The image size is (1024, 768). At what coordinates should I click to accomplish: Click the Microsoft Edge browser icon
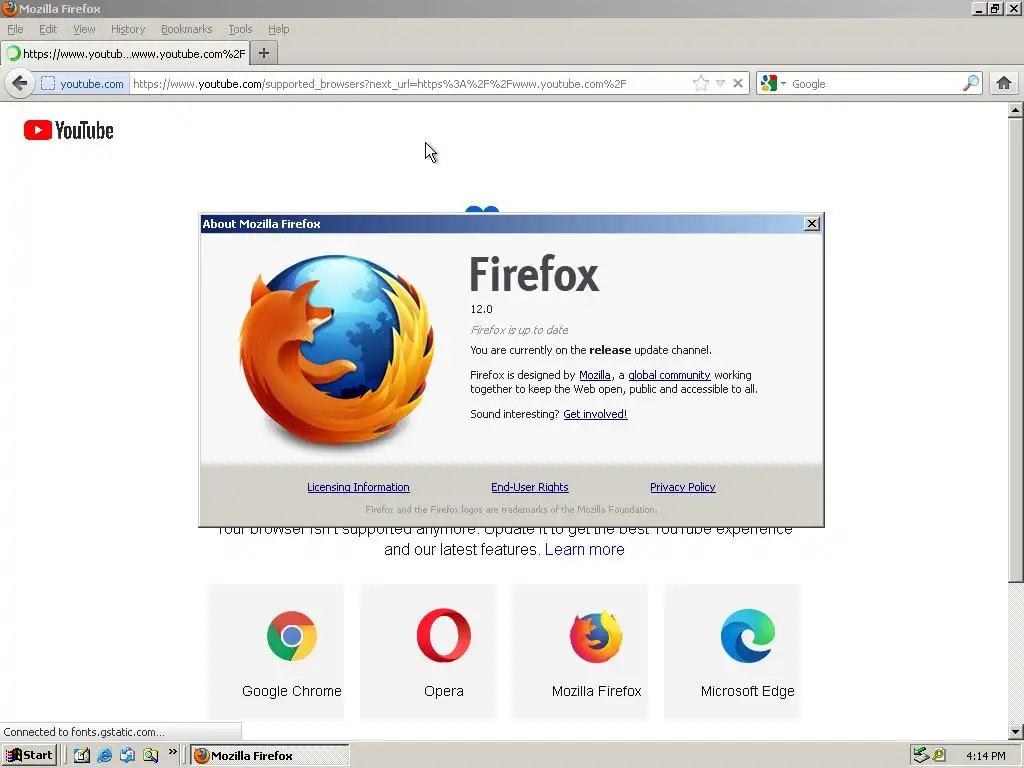pos(748,635)
